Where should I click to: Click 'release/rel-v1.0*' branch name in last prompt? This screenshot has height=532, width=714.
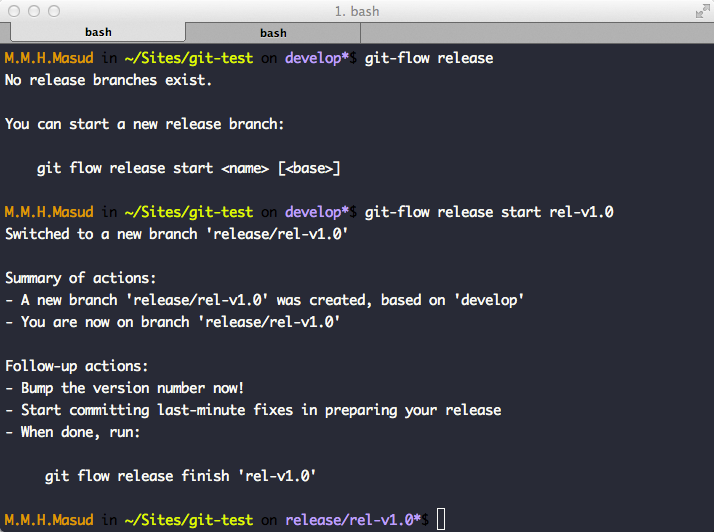[353, 520]
